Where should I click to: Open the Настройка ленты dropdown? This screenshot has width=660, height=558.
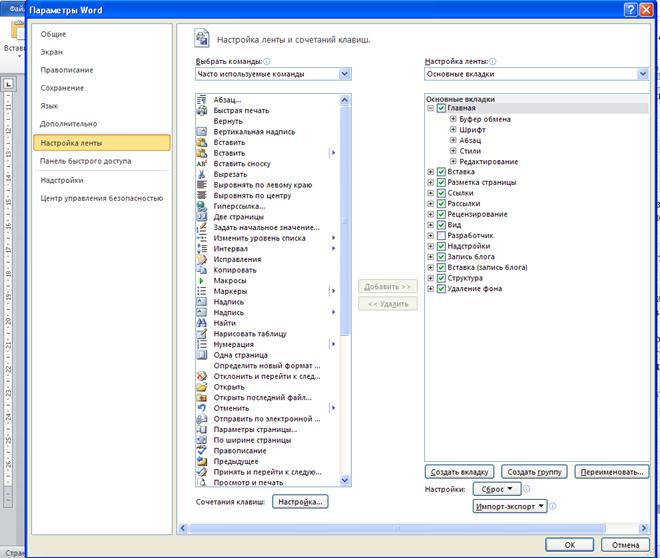643,74
